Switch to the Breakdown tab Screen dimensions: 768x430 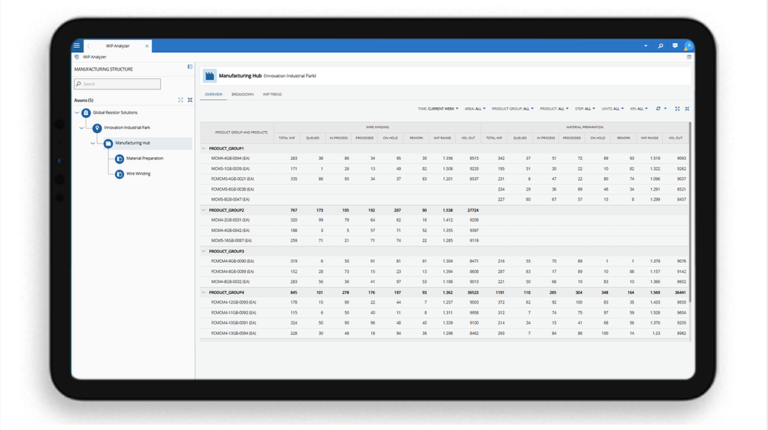pos(242,95)
